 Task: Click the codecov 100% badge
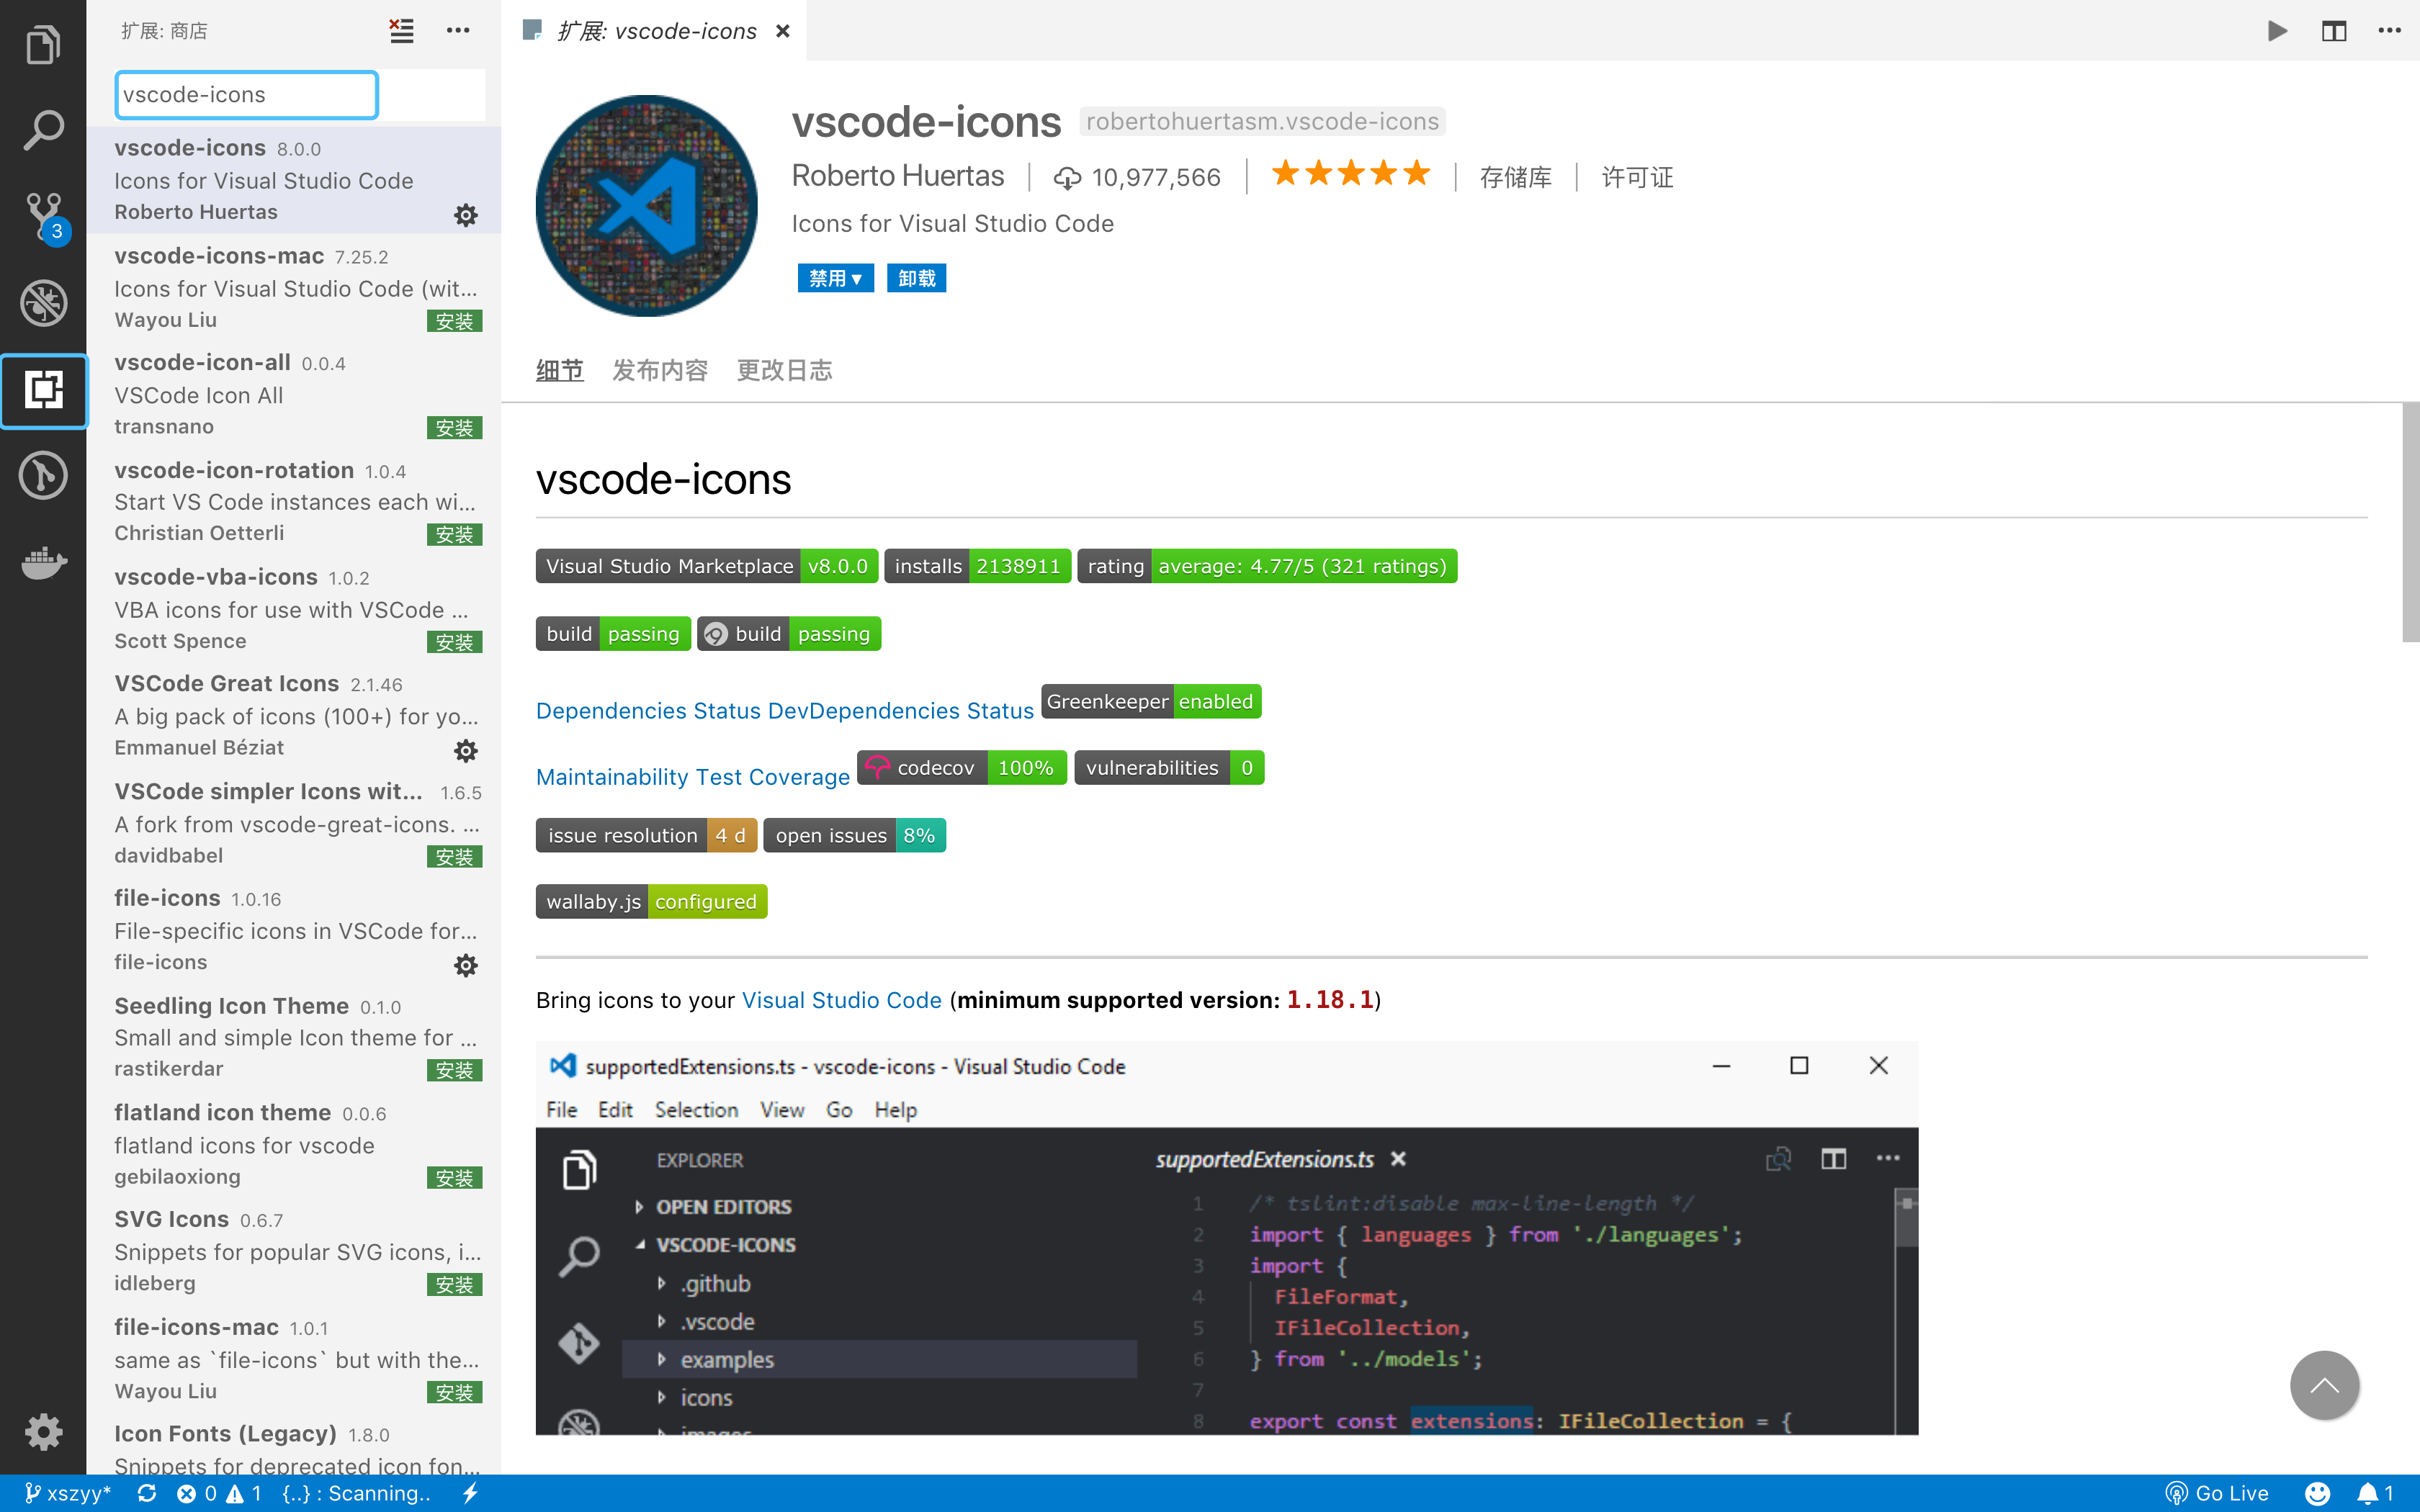pos(962,768)
